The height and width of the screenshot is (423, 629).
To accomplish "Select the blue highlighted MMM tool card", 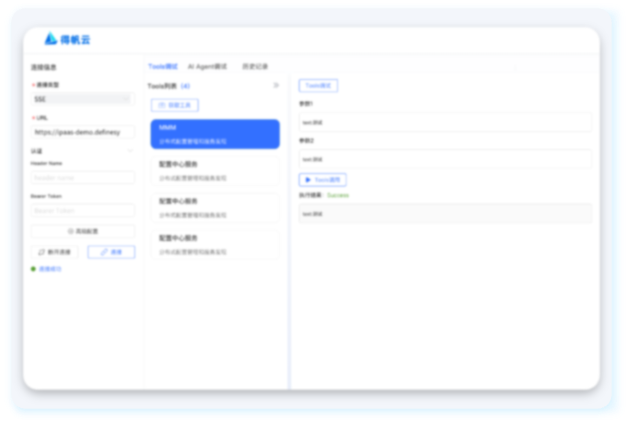I will [215, 134].
